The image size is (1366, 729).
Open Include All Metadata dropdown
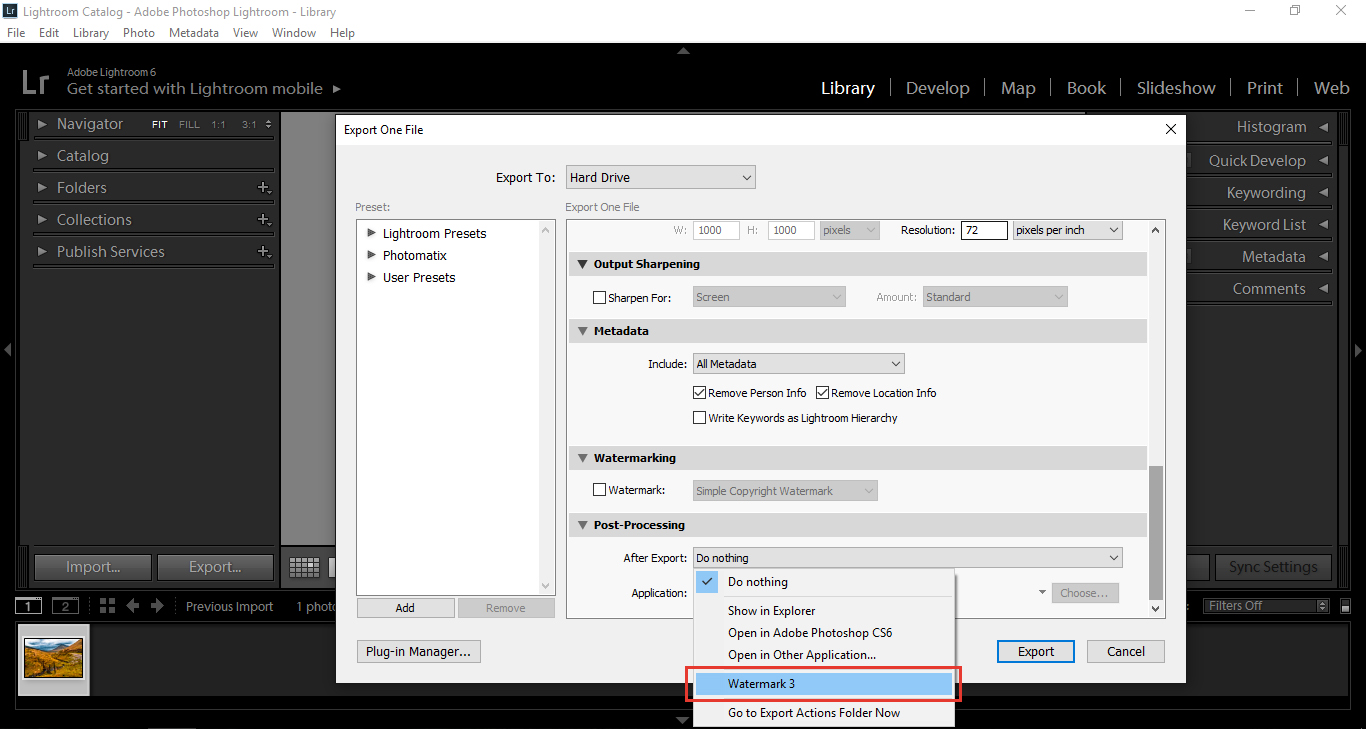[x=799, y=364]
